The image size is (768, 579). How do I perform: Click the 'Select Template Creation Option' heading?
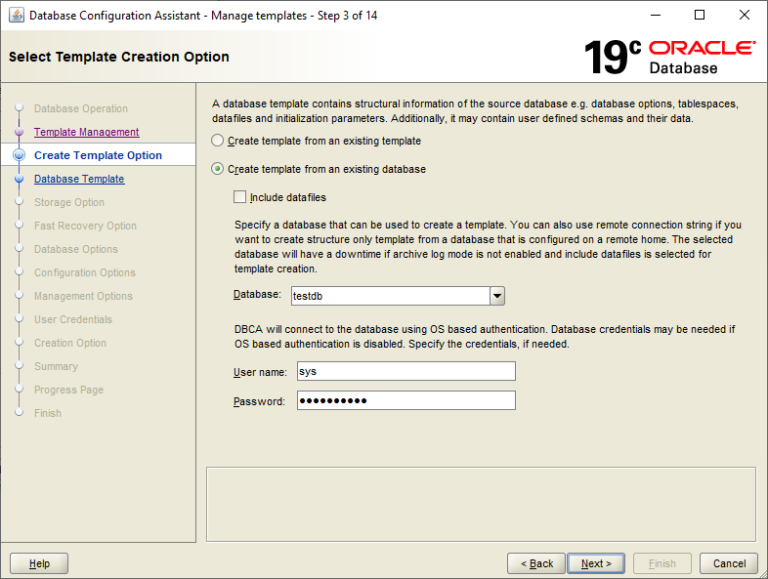click(x=119, y=57)
